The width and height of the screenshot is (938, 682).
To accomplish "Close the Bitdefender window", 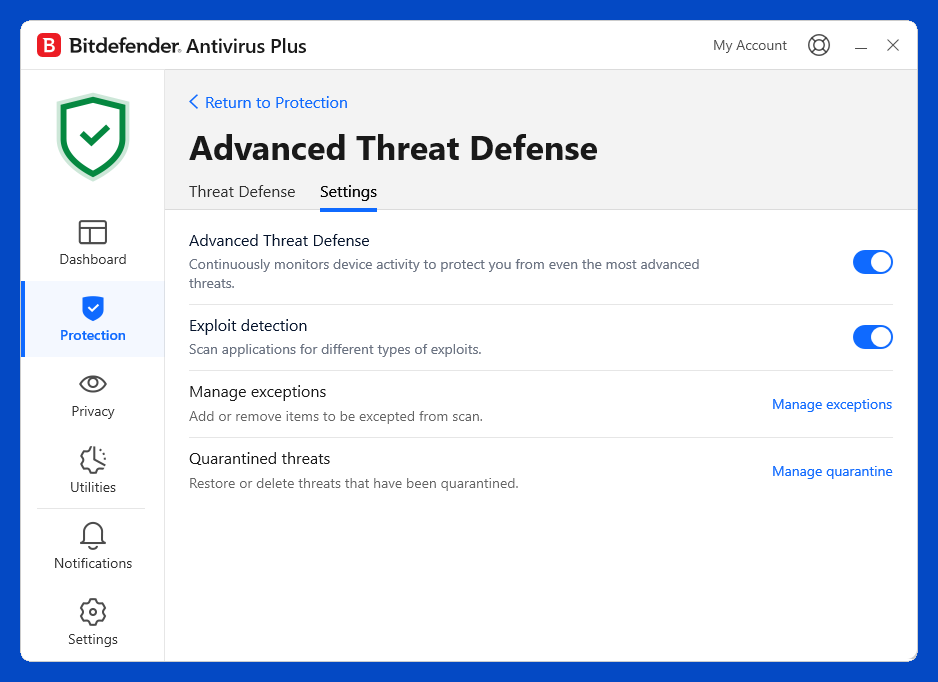I will click(893, 45).
